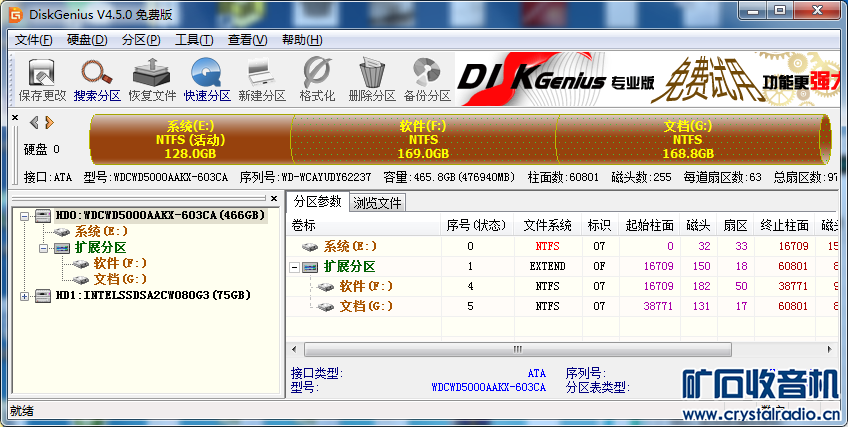
Task: Click the DiskGenius 专业版 promotional banner
Action: [x=646, y=79]
